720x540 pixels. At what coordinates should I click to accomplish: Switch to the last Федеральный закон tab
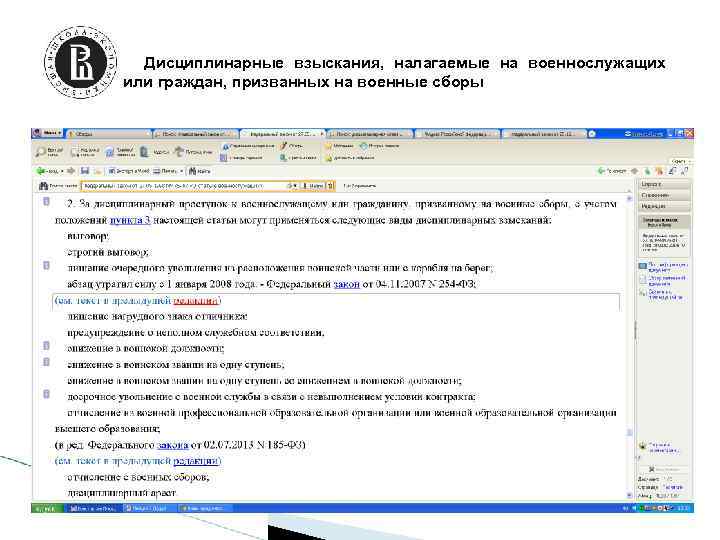click(543, 134)
